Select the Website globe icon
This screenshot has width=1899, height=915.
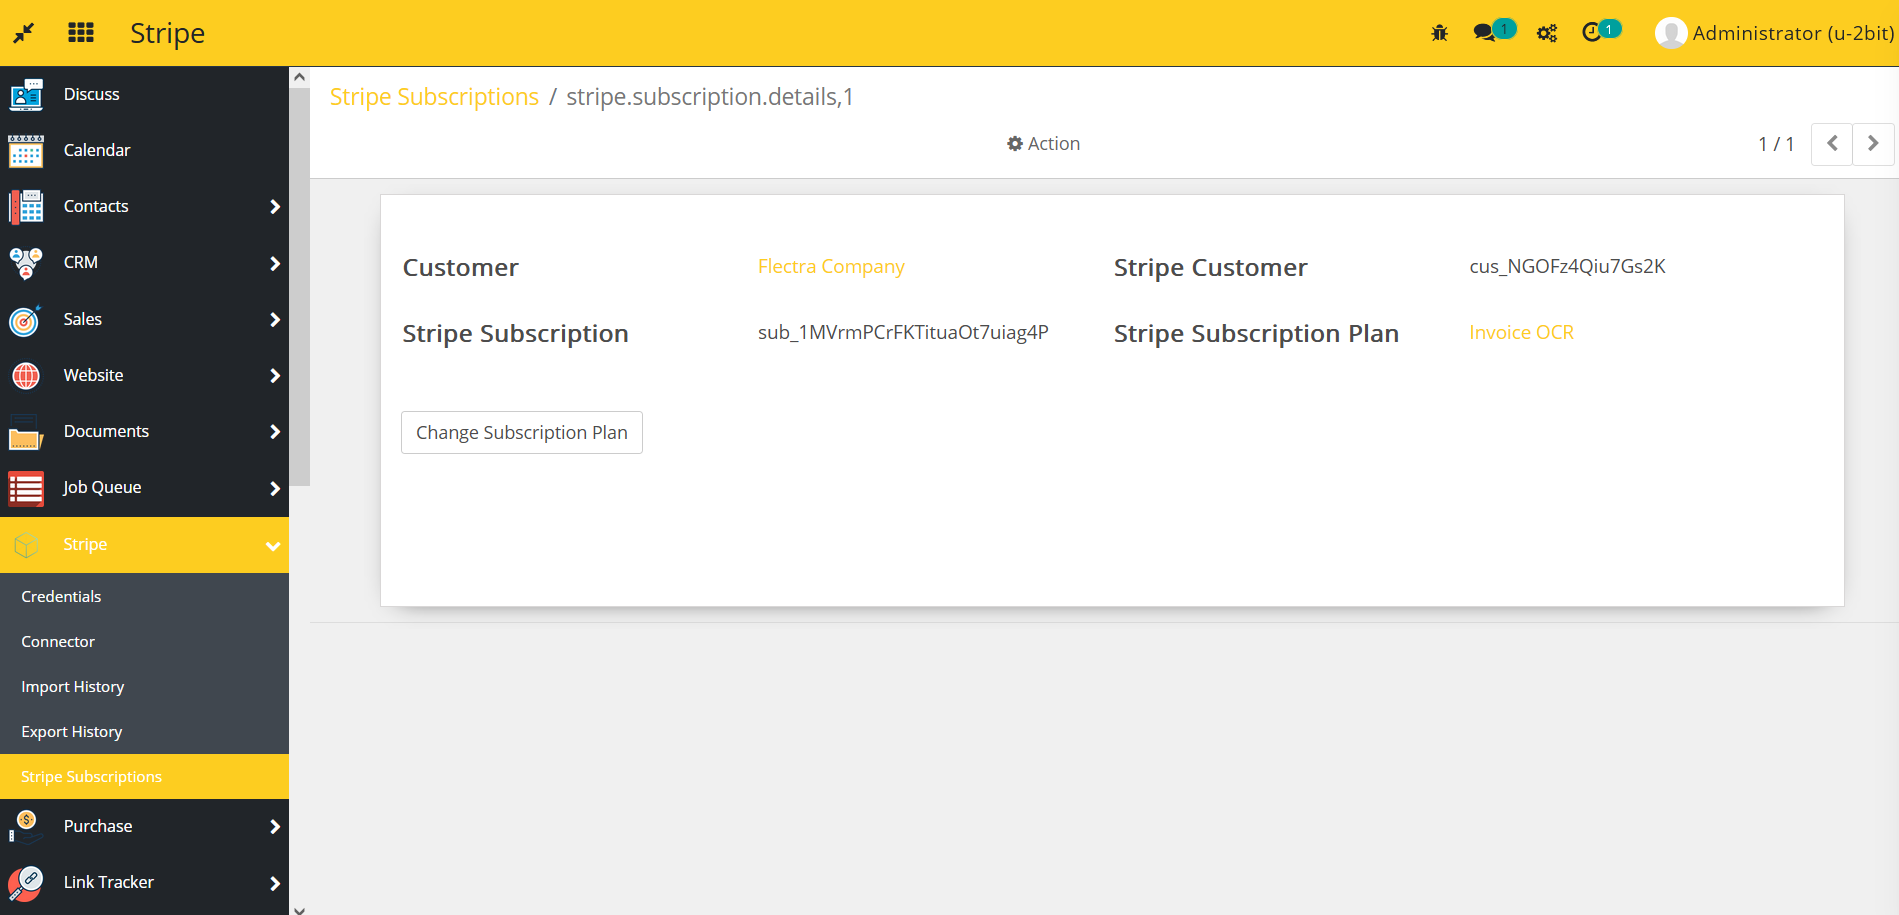click(x=25, y=375)
